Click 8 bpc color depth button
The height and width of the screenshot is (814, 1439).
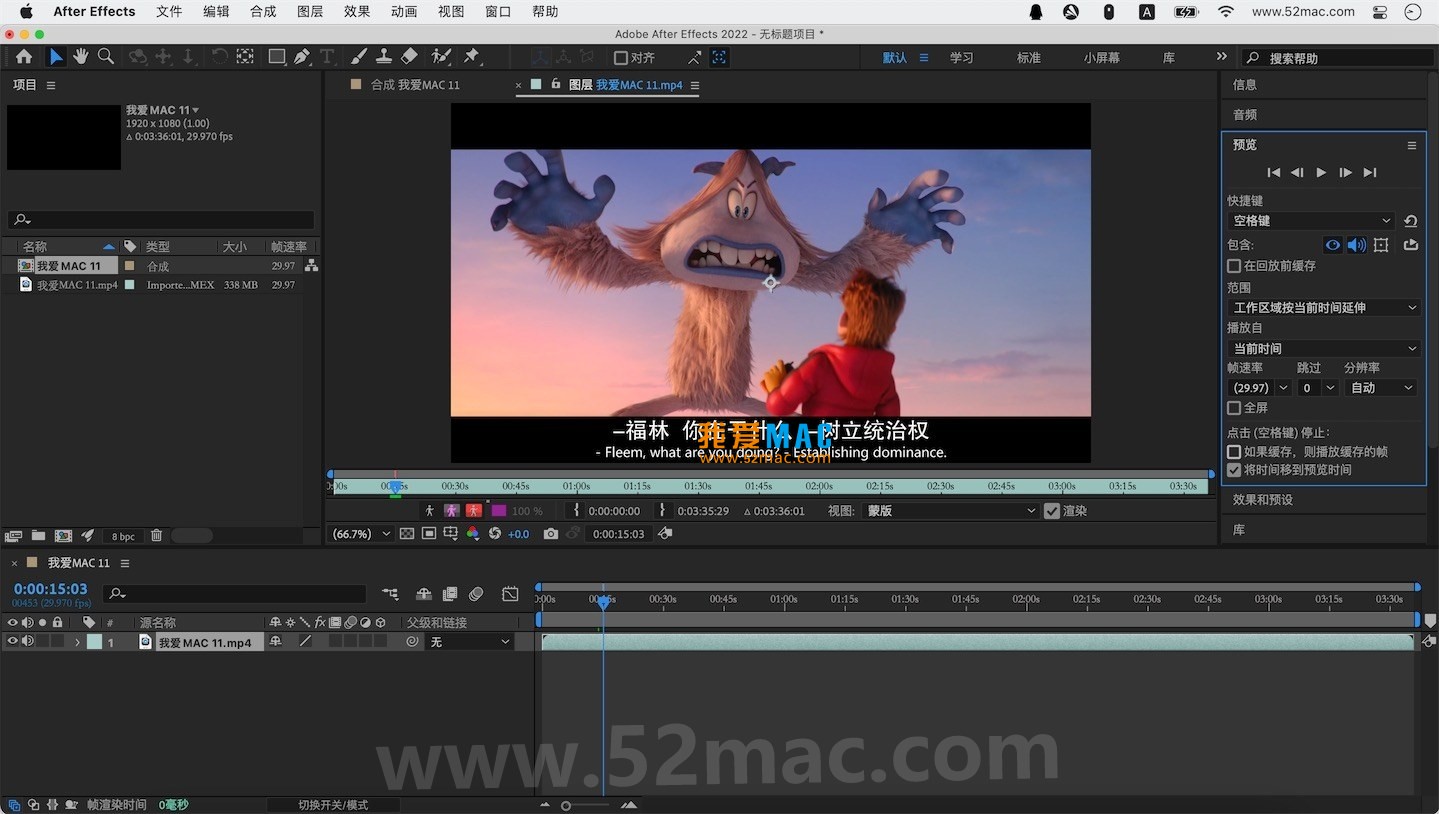pos(123,536)
